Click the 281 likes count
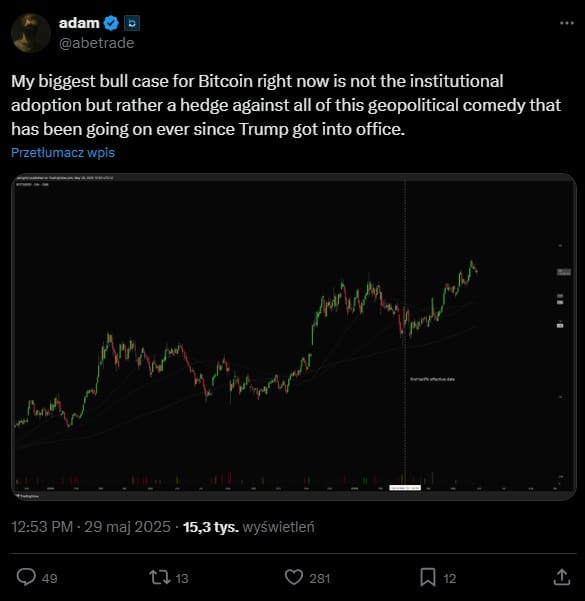The width and height of the screenshot is (585, 601). coord(320,578)
